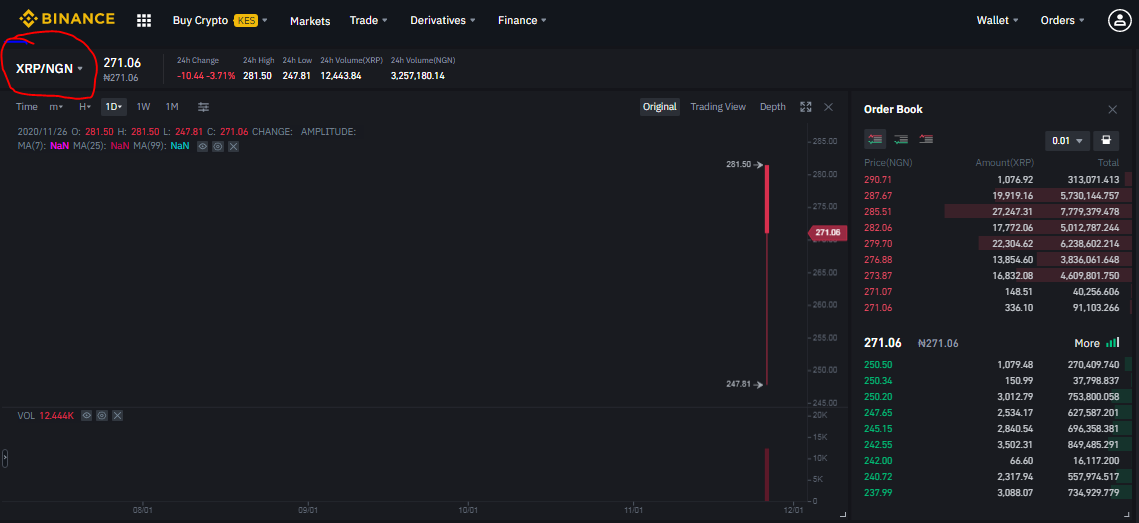Show buy orders only view icon
The image size is (1139, 523).
901,139
